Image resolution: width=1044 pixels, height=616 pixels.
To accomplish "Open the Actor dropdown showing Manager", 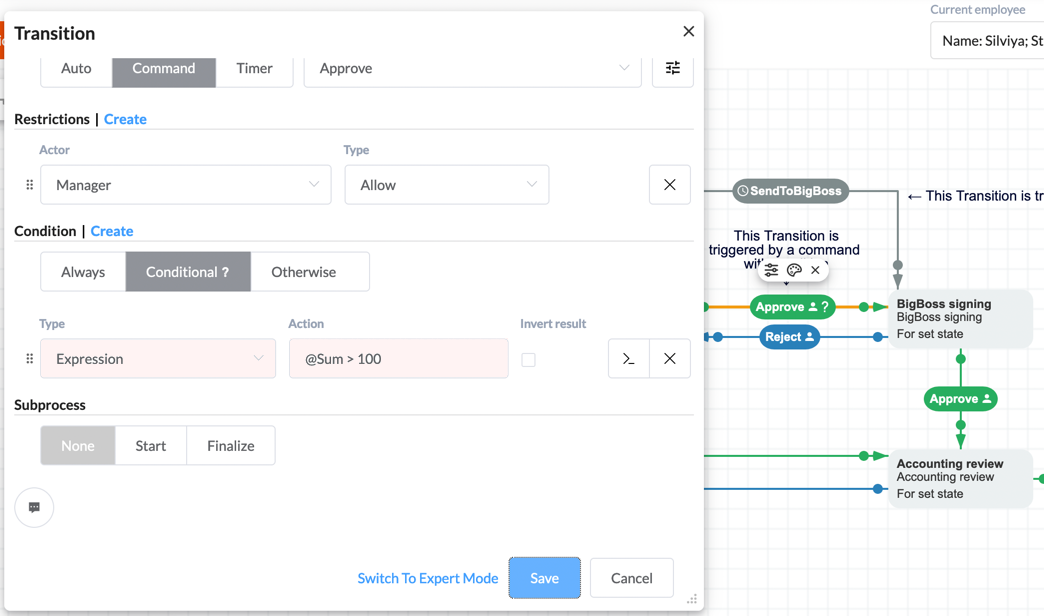I will [185, 184].
